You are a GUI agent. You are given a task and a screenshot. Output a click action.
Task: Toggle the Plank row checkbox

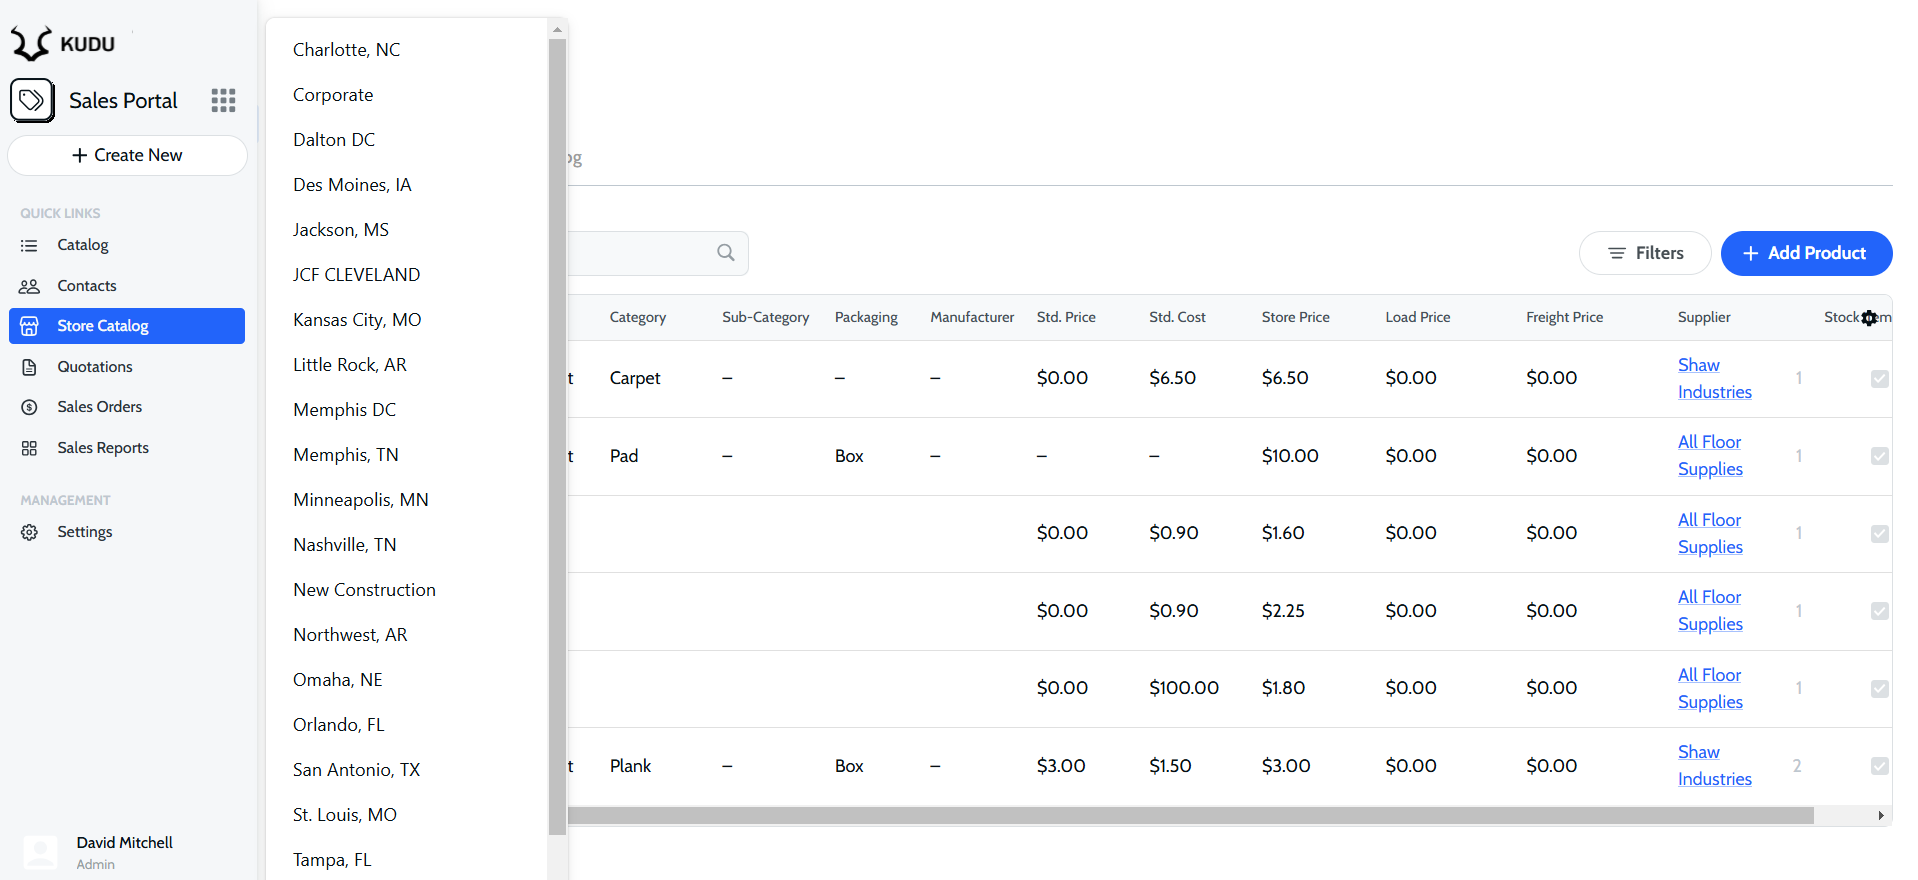(1879, 766)
